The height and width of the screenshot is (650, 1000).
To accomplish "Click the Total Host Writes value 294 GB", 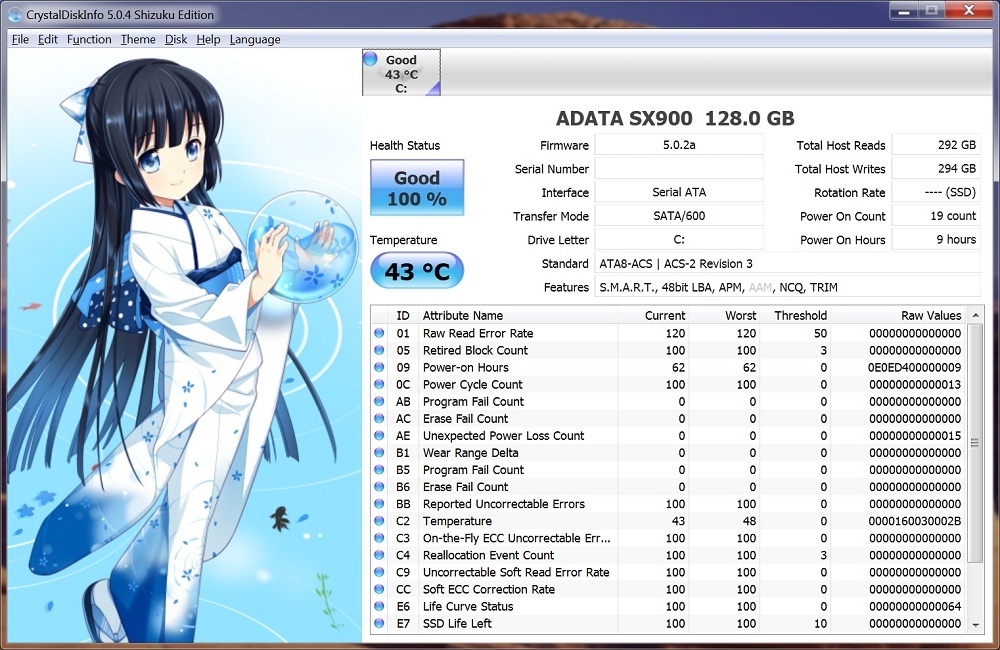I will point(936,168).
